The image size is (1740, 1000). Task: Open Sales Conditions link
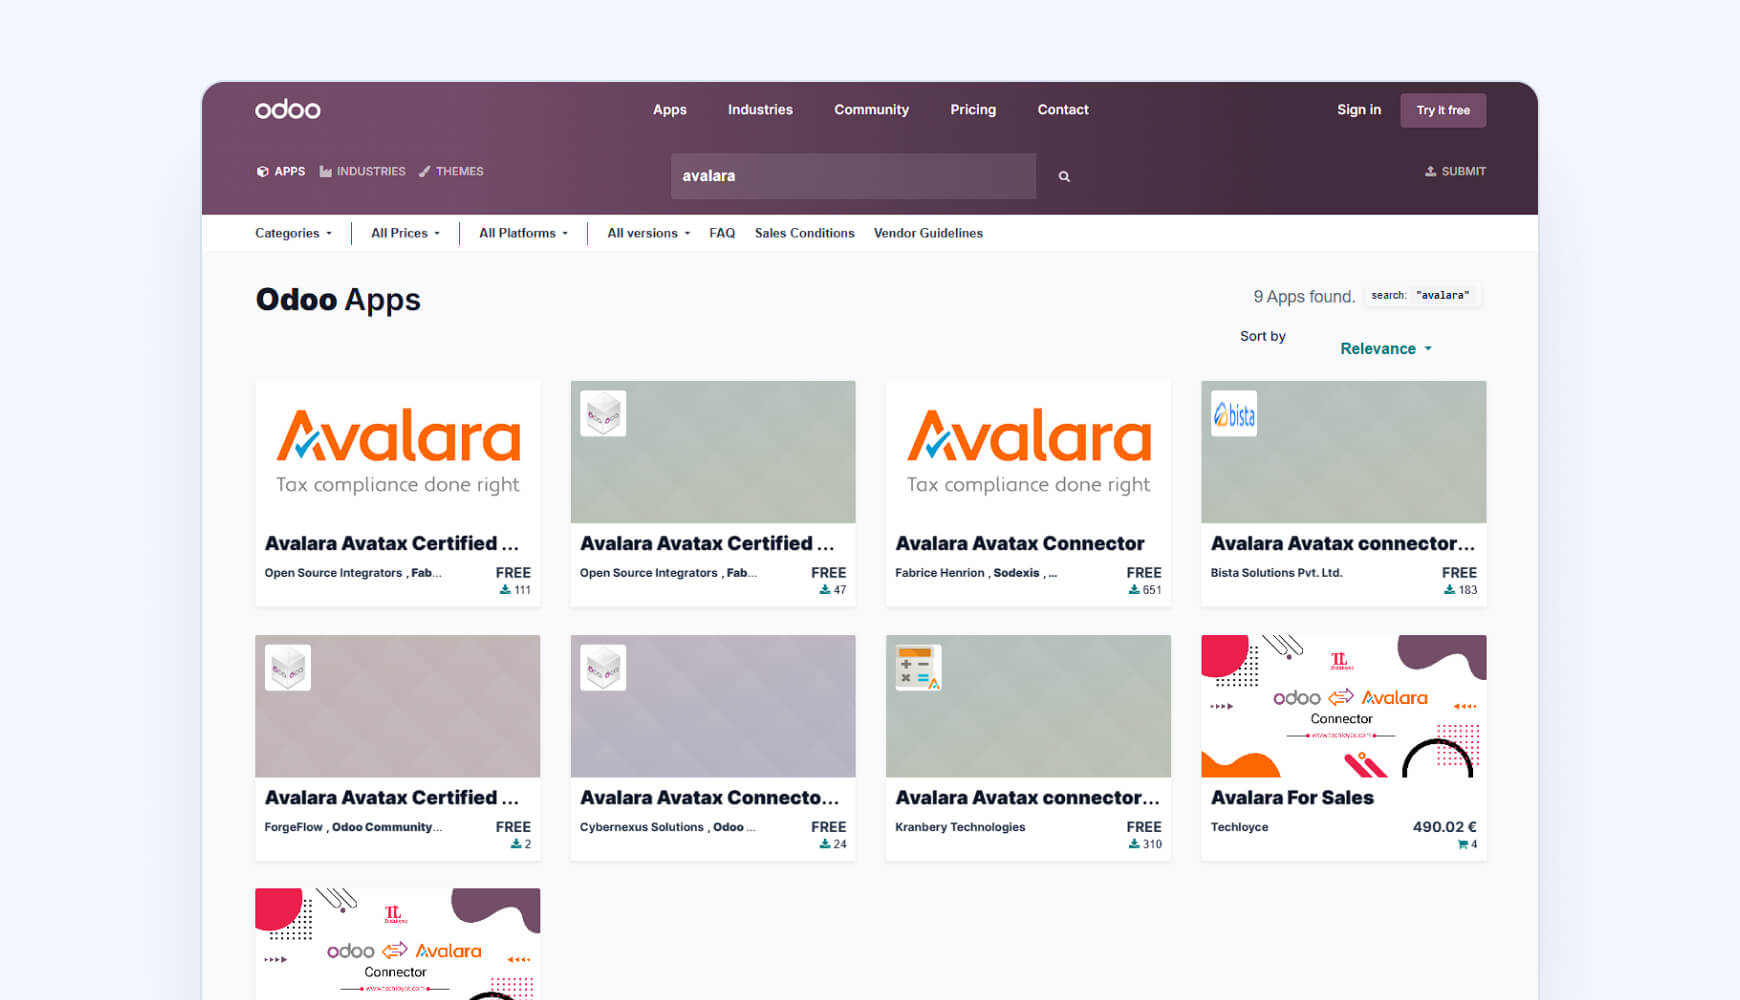pyautogui.click(x=805, y=233)
